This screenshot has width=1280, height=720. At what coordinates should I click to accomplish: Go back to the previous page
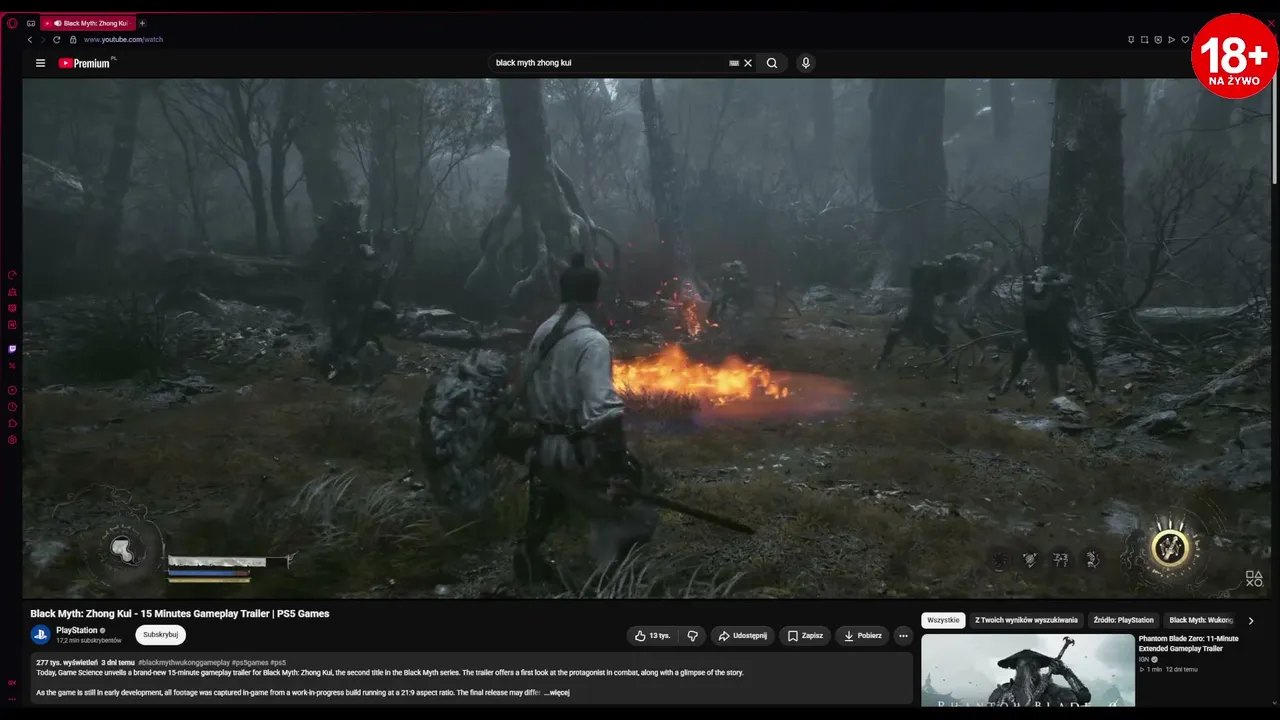[x=30, y=40]
